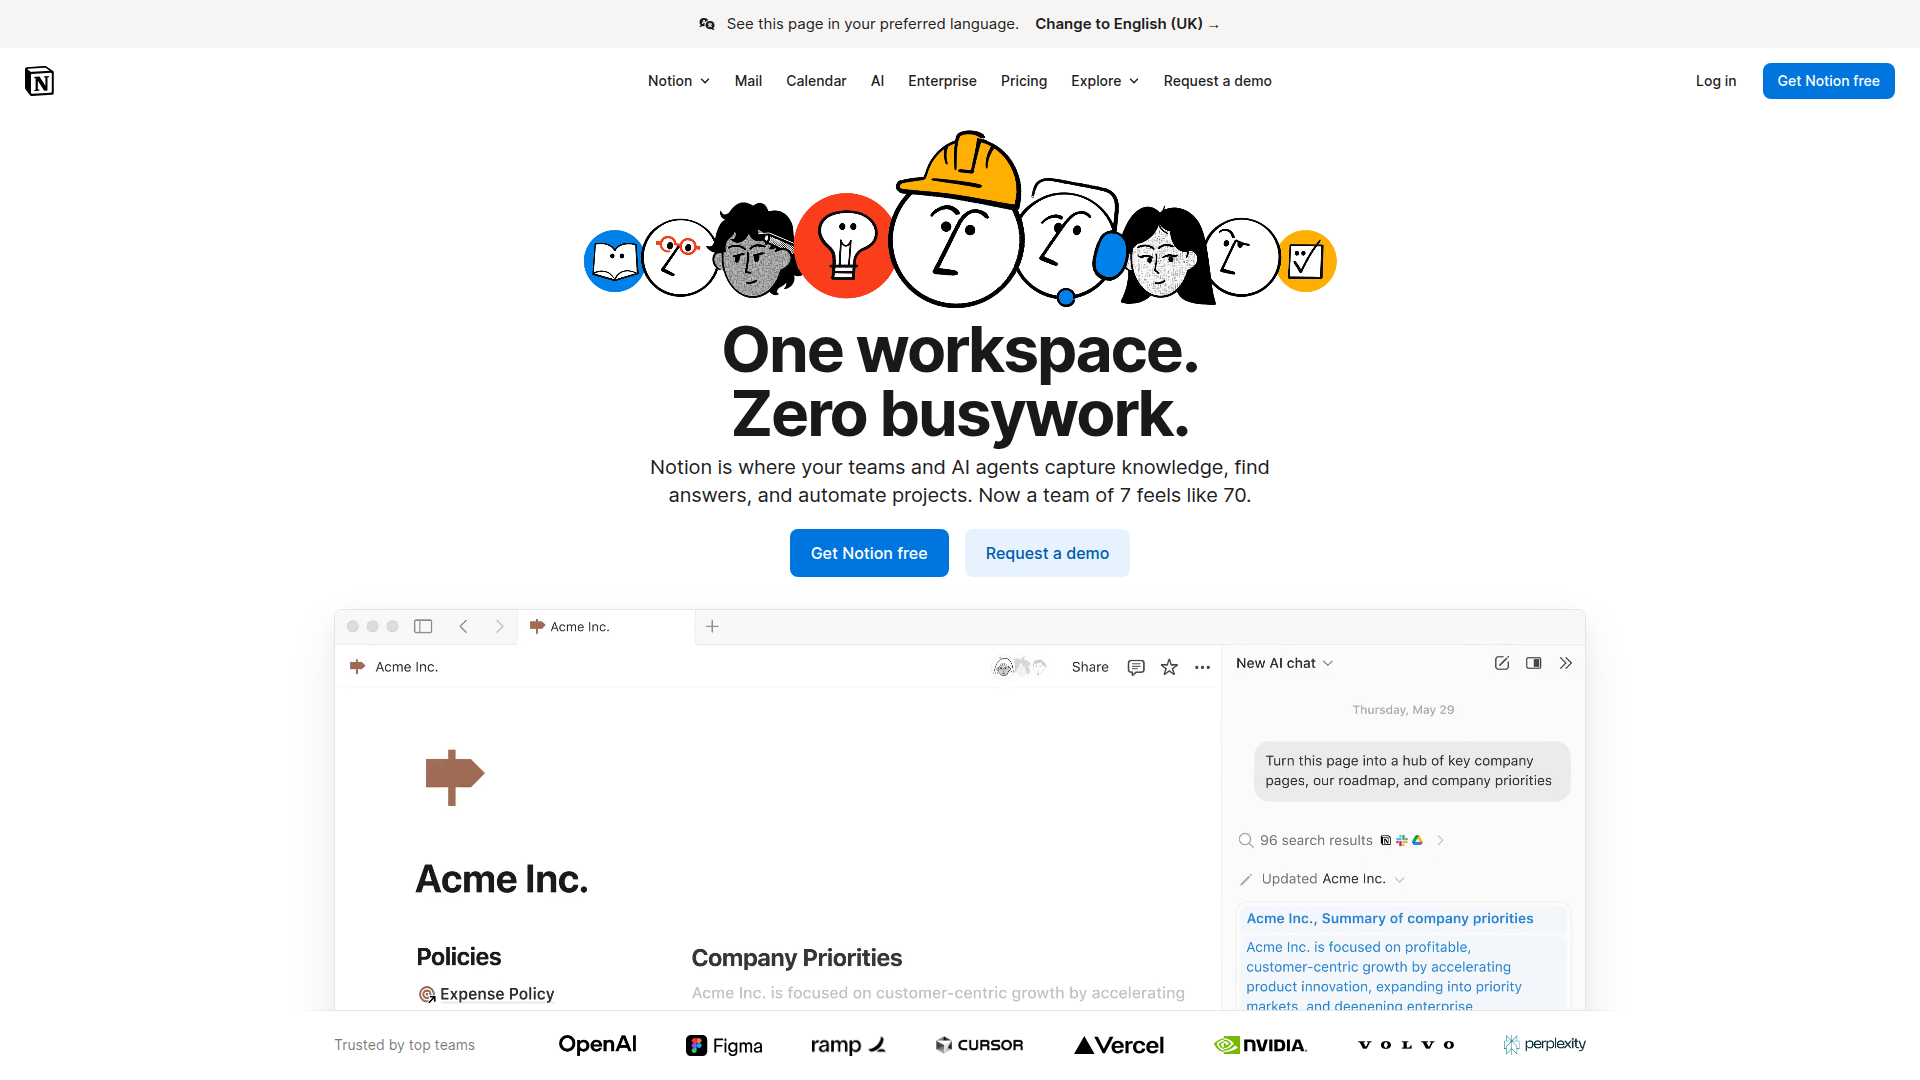
Task: Click the collaborator avatars near Share
Action: (x=1019, y=667)
